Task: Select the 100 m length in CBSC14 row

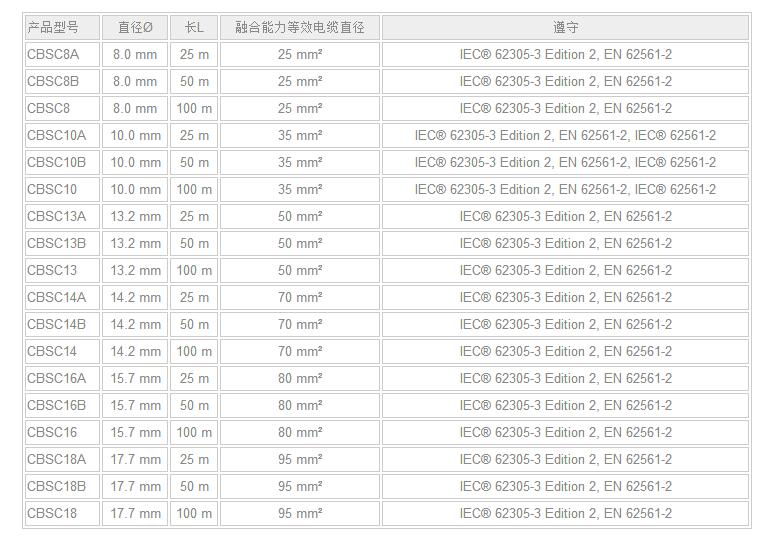Action: pyautogui.click(x=194, y=351)
